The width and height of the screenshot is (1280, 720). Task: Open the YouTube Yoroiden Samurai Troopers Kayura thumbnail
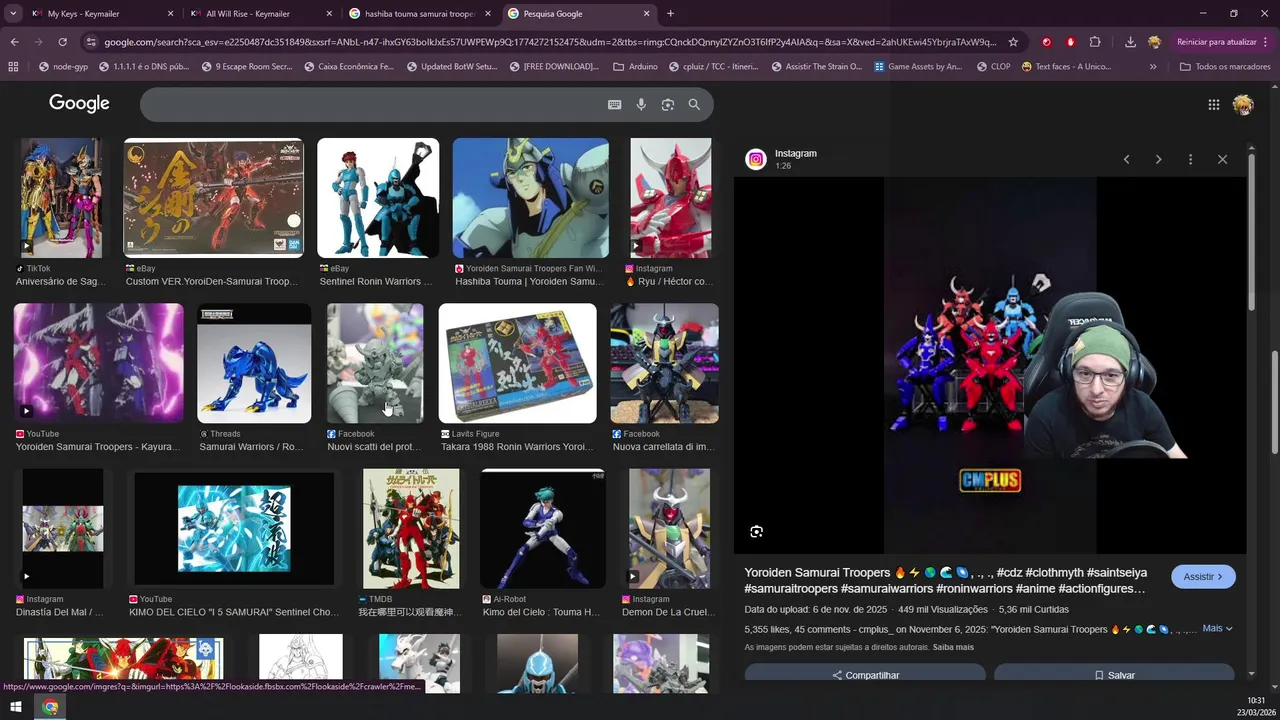click(98, 363)
